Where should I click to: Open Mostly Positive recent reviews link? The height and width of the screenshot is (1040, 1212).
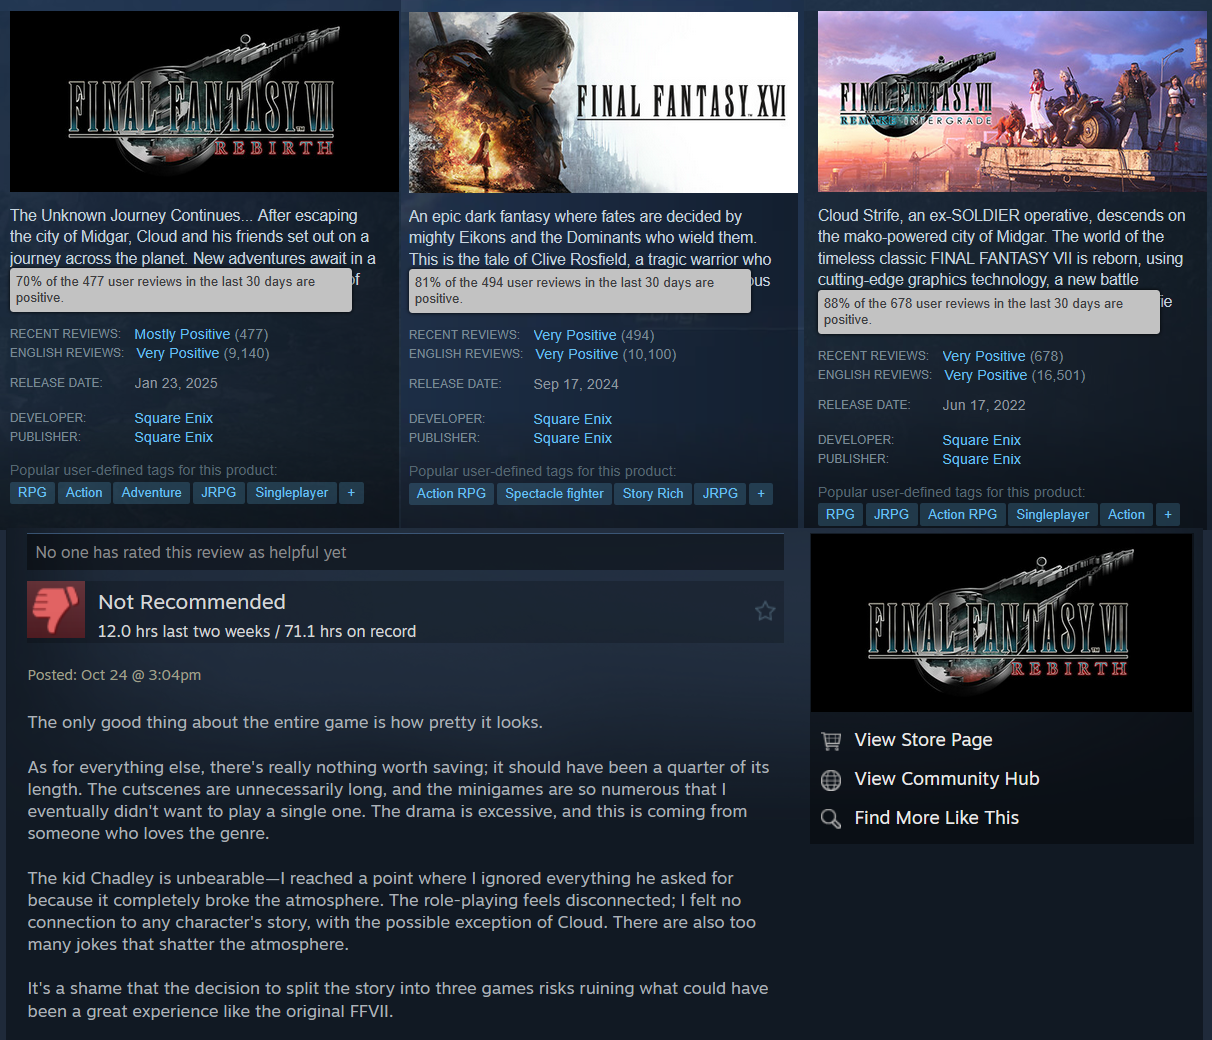pos(182,334)
